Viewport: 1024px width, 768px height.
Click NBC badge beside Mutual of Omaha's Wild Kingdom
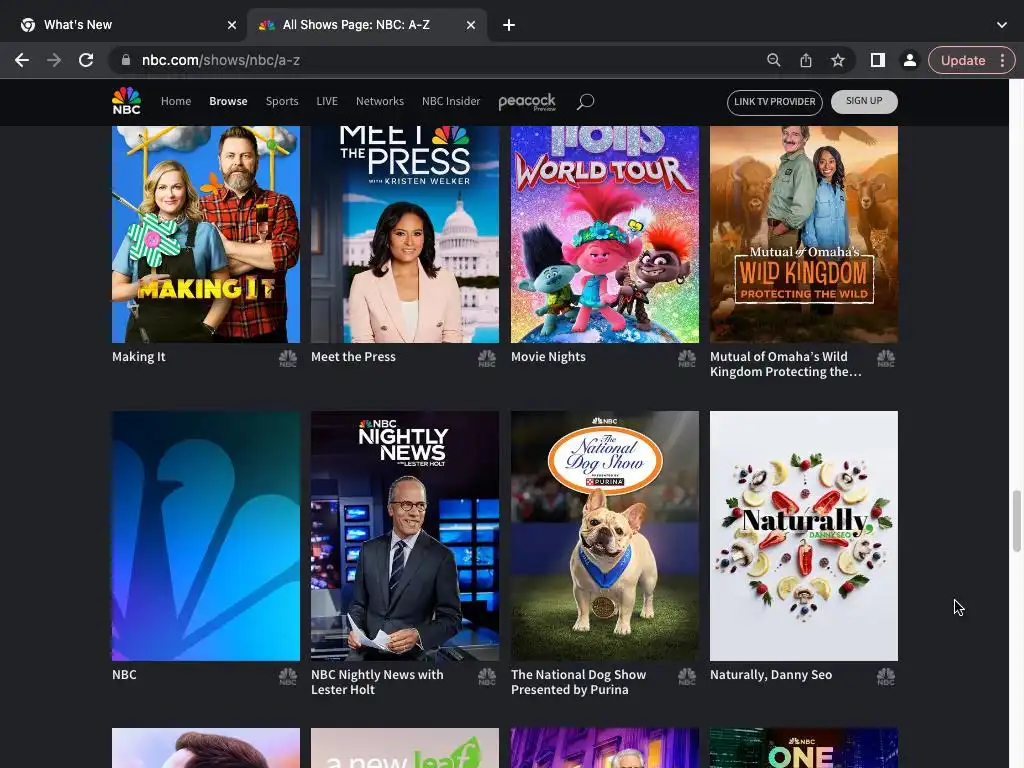[x=886, y=358]
